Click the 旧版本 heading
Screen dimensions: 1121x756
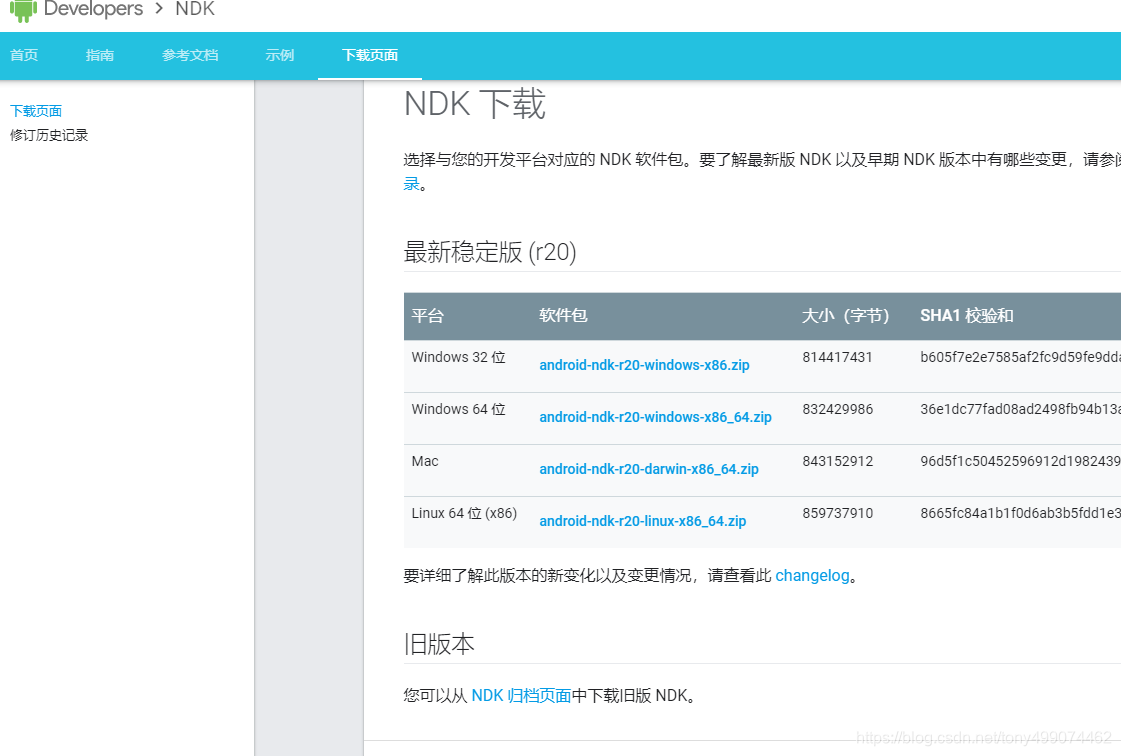tap(439, 644)
